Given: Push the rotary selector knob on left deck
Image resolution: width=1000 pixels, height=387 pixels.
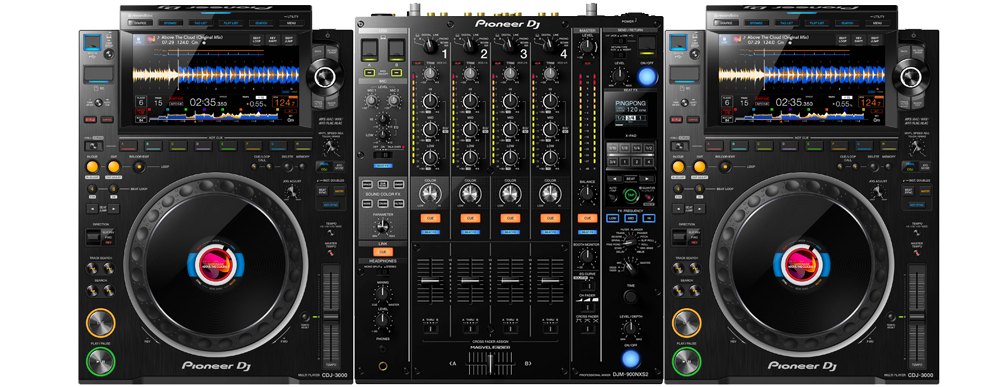Looking at the screenshot, I should pos(324,77).
